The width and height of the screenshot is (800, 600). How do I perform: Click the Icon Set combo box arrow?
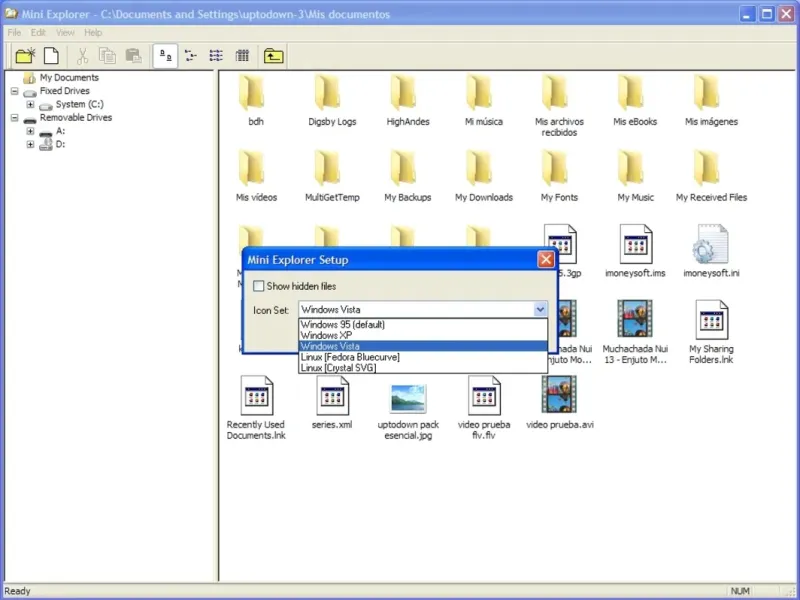tap(540, 310)
